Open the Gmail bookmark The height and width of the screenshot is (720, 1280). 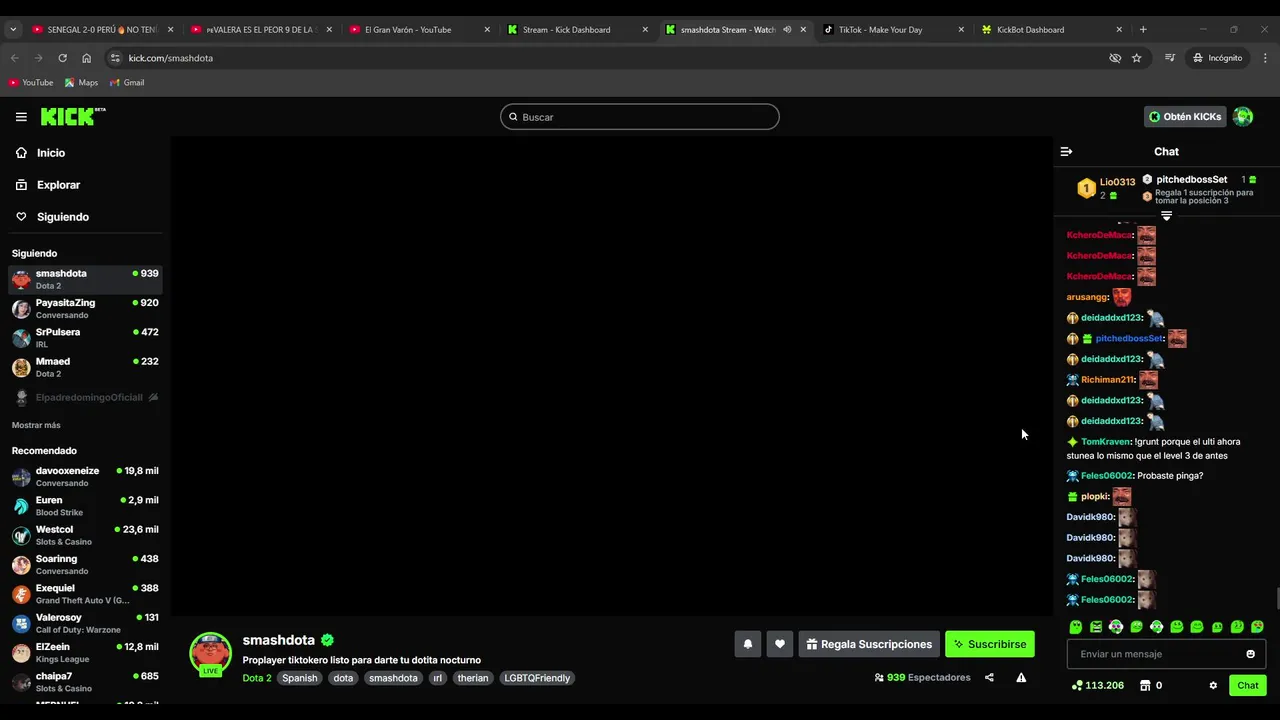127,82
